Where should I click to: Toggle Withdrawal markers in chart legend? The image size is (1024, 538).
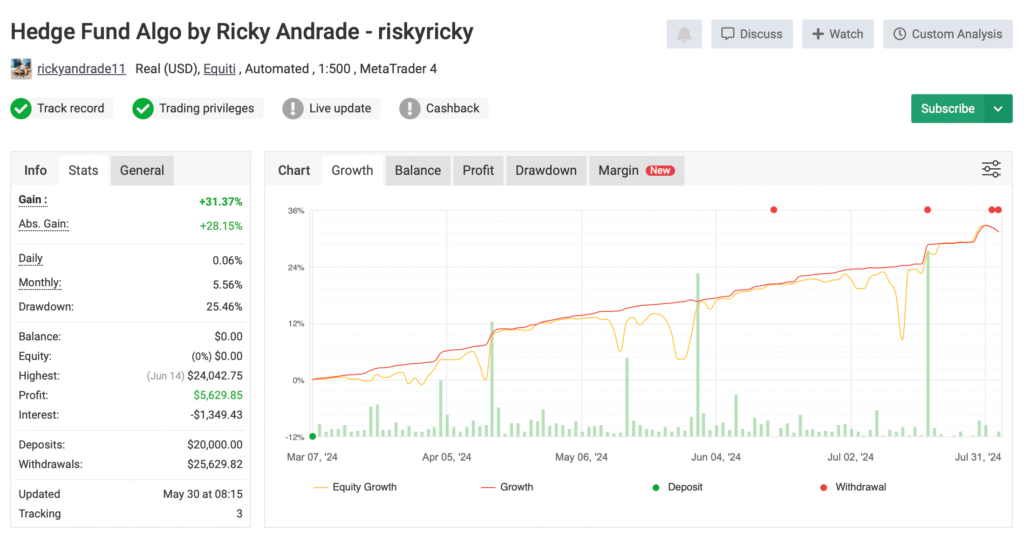pyautogui.click(x=853, y=487)
